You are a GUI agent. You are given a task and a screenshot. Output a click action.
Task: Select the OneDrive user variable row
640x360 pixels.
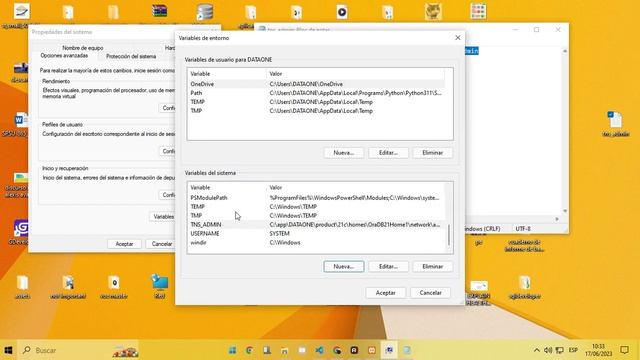[316, 84]
